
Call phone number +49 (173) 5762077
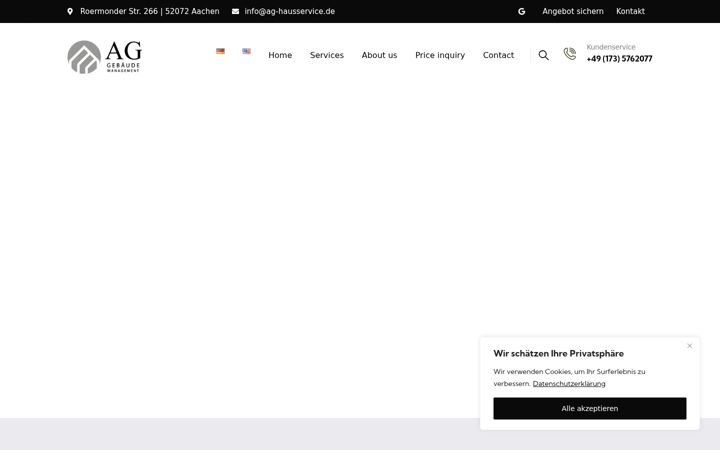(619, 59)
